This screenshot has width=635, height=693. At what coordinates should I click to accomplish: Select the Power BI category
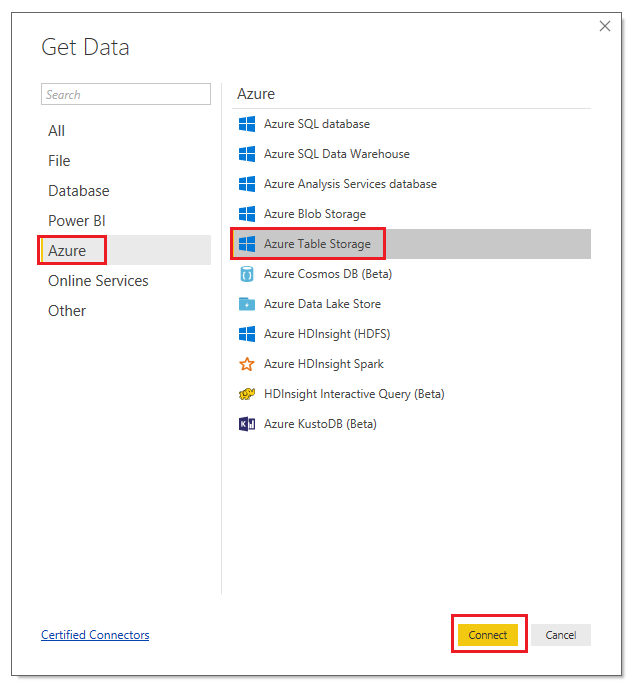point(126,221)
